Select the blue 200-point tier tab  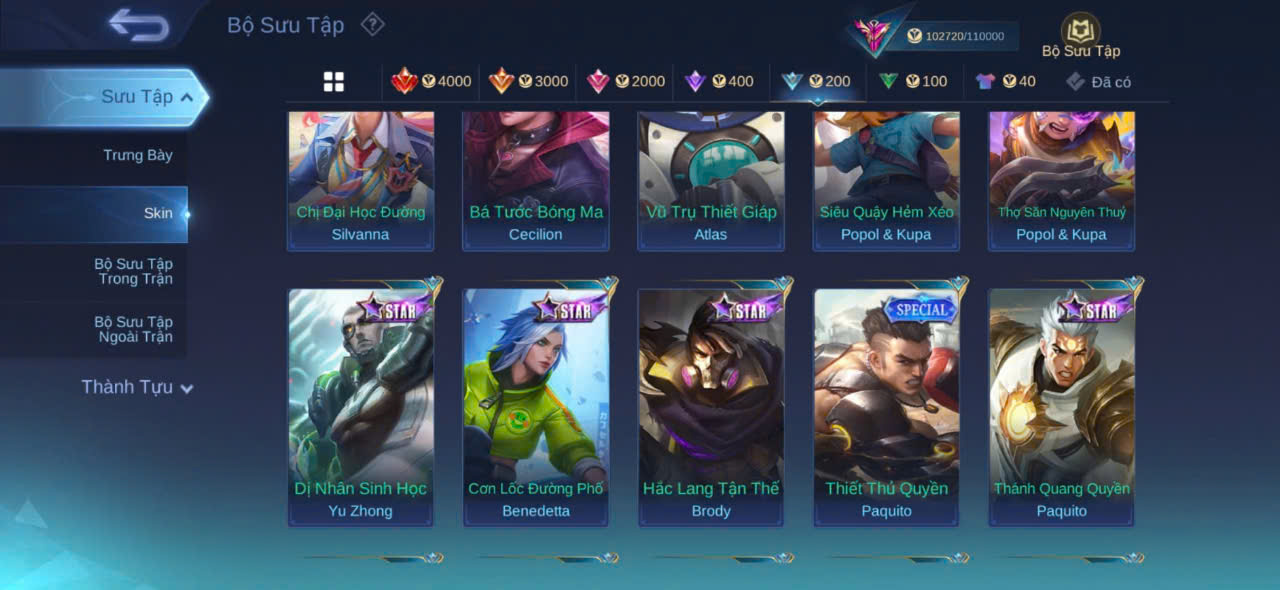click(816, 81)
